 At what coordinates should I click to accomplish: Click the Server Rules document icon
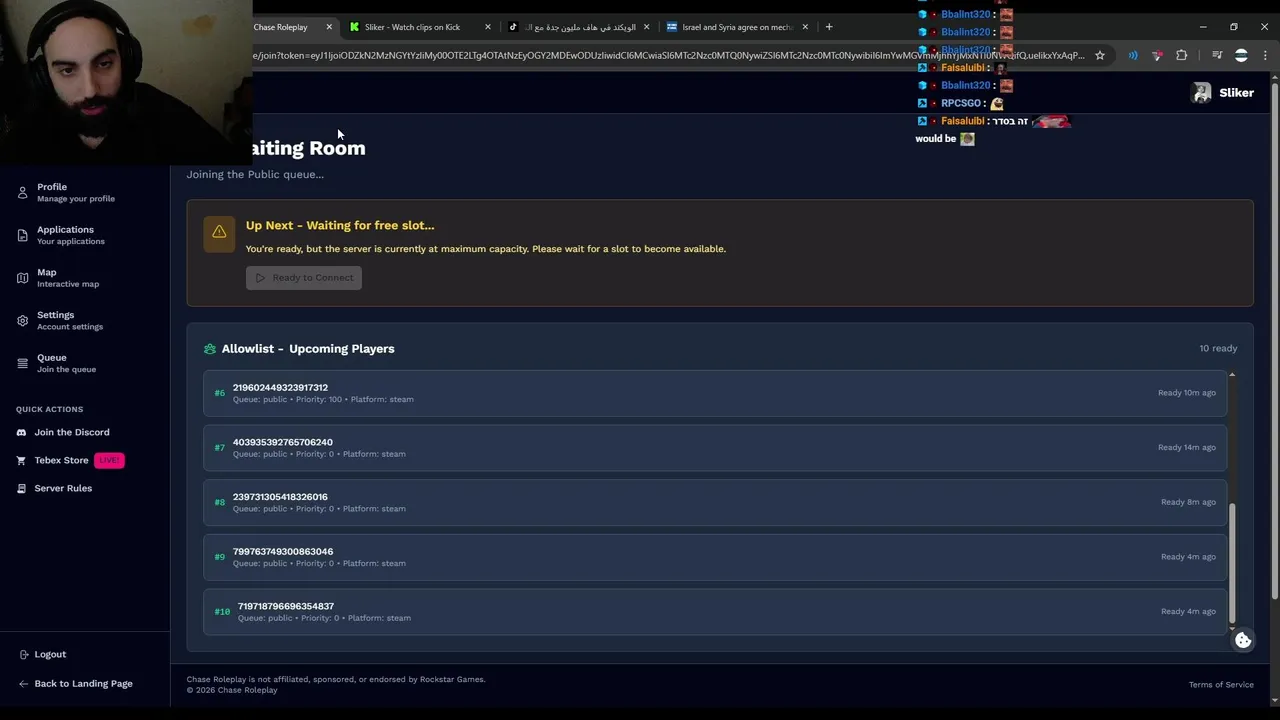pos(22,488)
